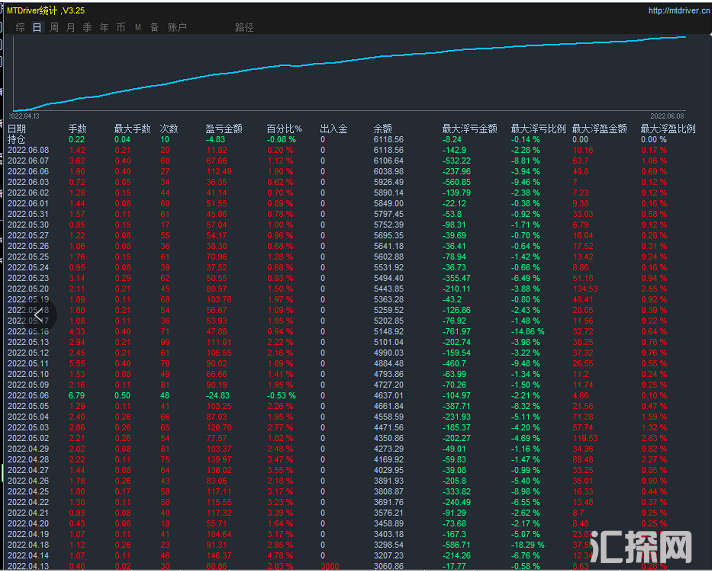The image size is (712, 571).
Task: Select the 日 daily tab
Action: point(37,27)
